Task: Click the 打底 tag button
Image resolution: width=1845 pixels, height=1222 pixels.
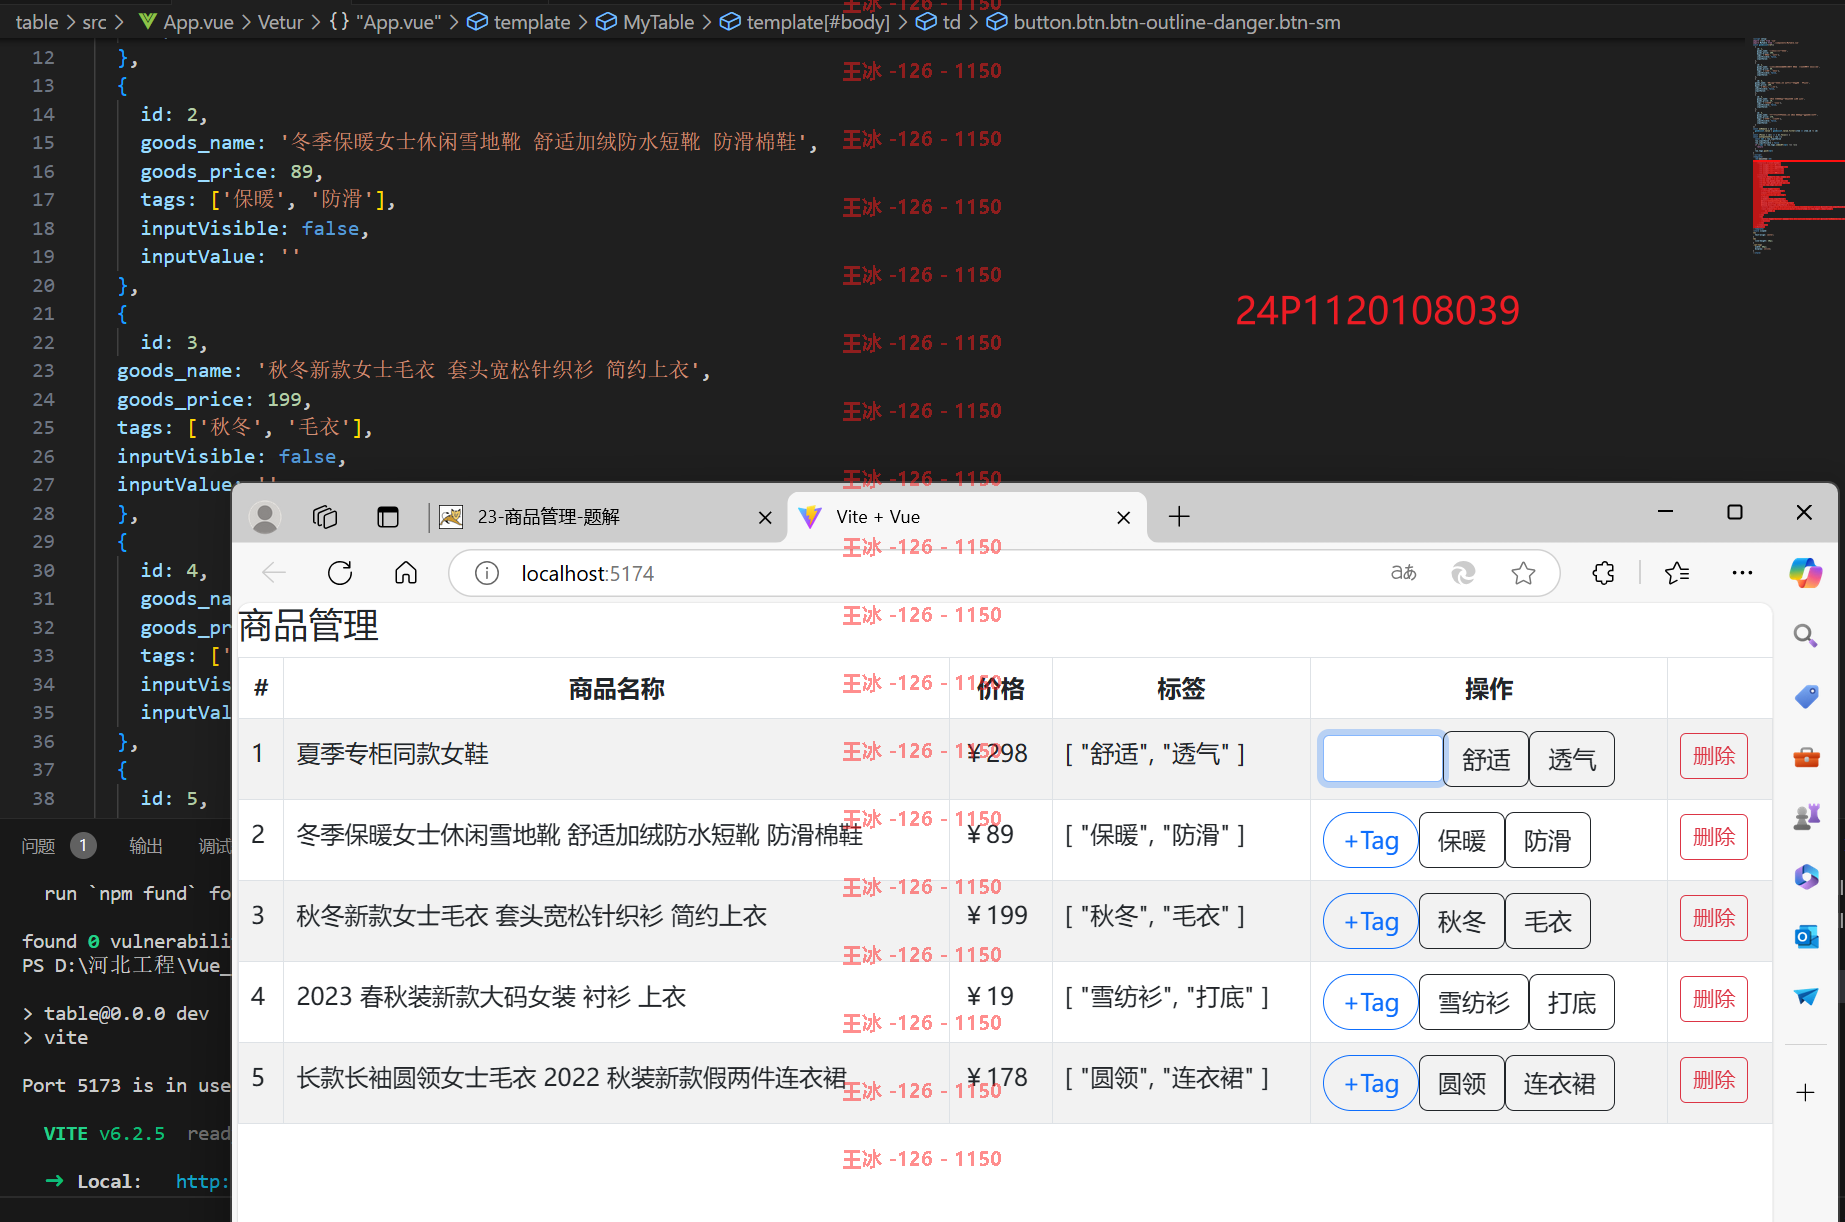Action: pos(1572,1002)
